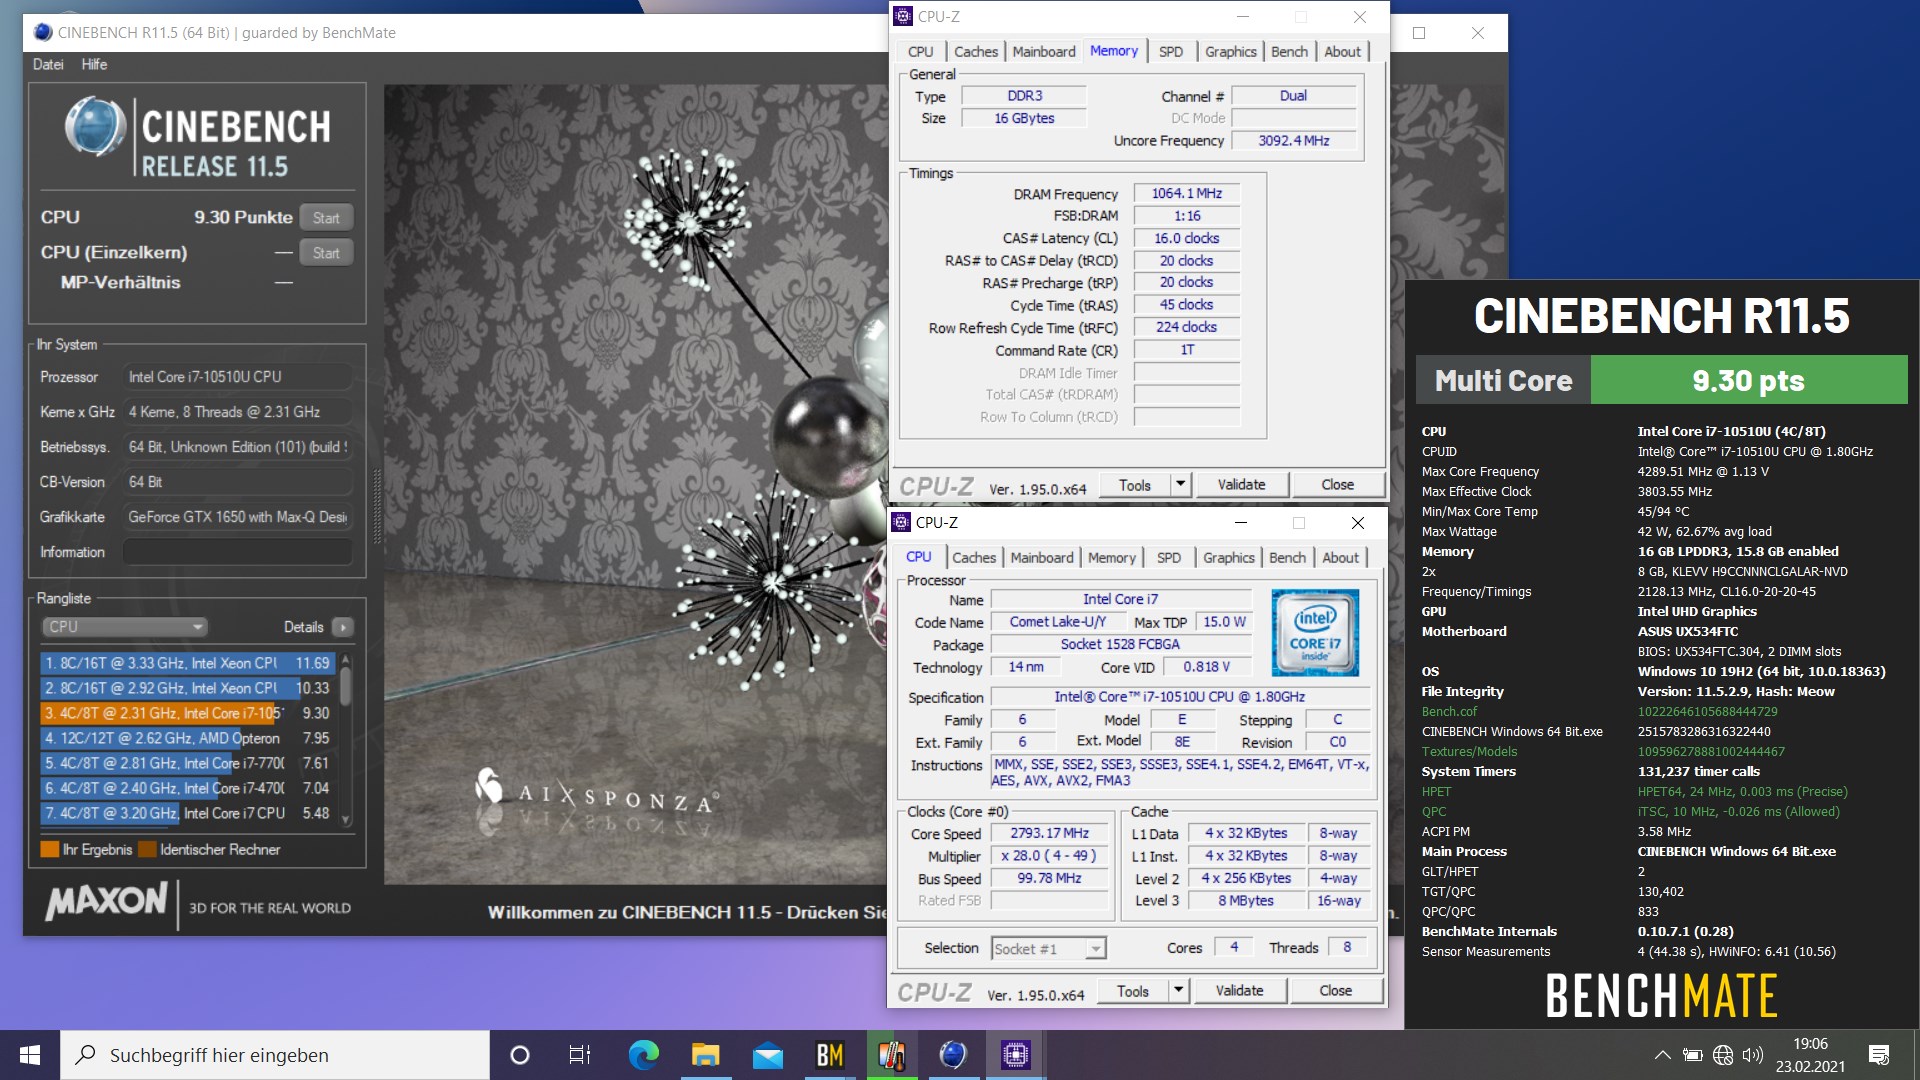
Task: Select the highlighted i7-10510U ranking row
Action: [187, 713]
